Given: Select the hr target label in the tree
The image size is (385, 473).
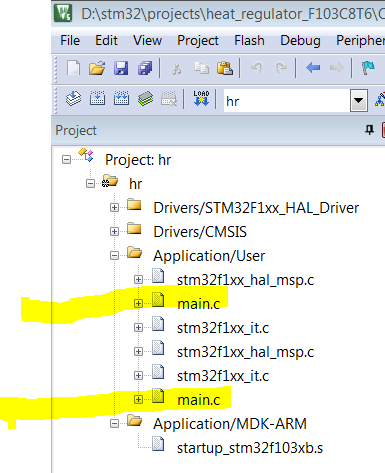Looking at the screenshot, I should pos(136,184).
